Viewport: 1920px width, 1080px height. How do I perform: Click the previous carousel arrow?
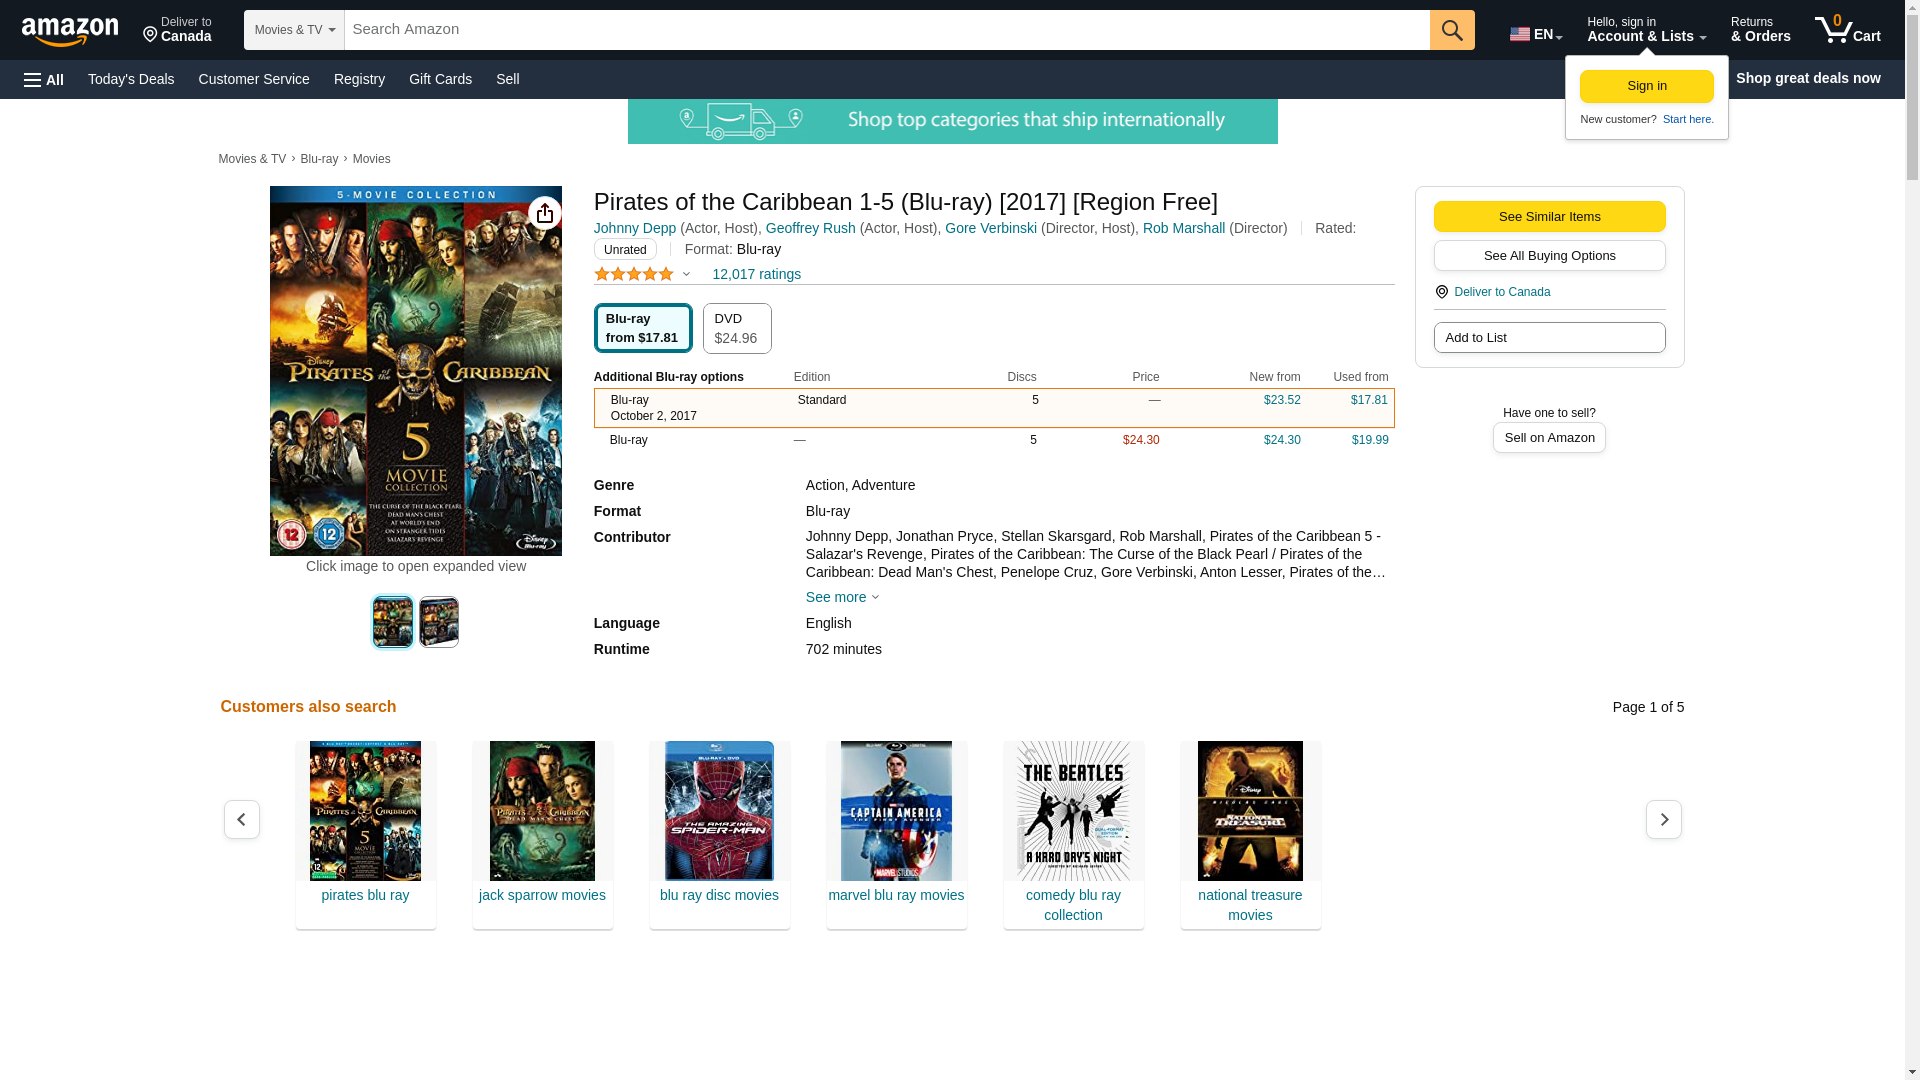coord(242,820)
